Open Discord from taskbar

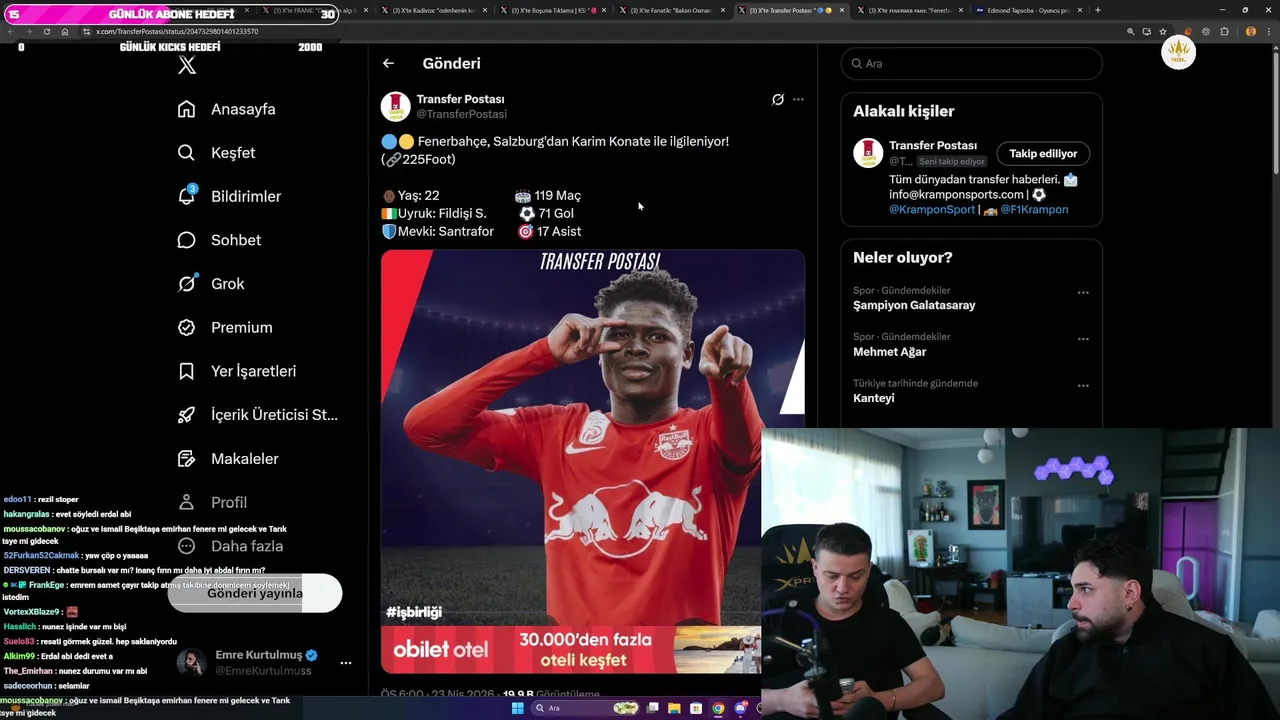tap(740, 708)
